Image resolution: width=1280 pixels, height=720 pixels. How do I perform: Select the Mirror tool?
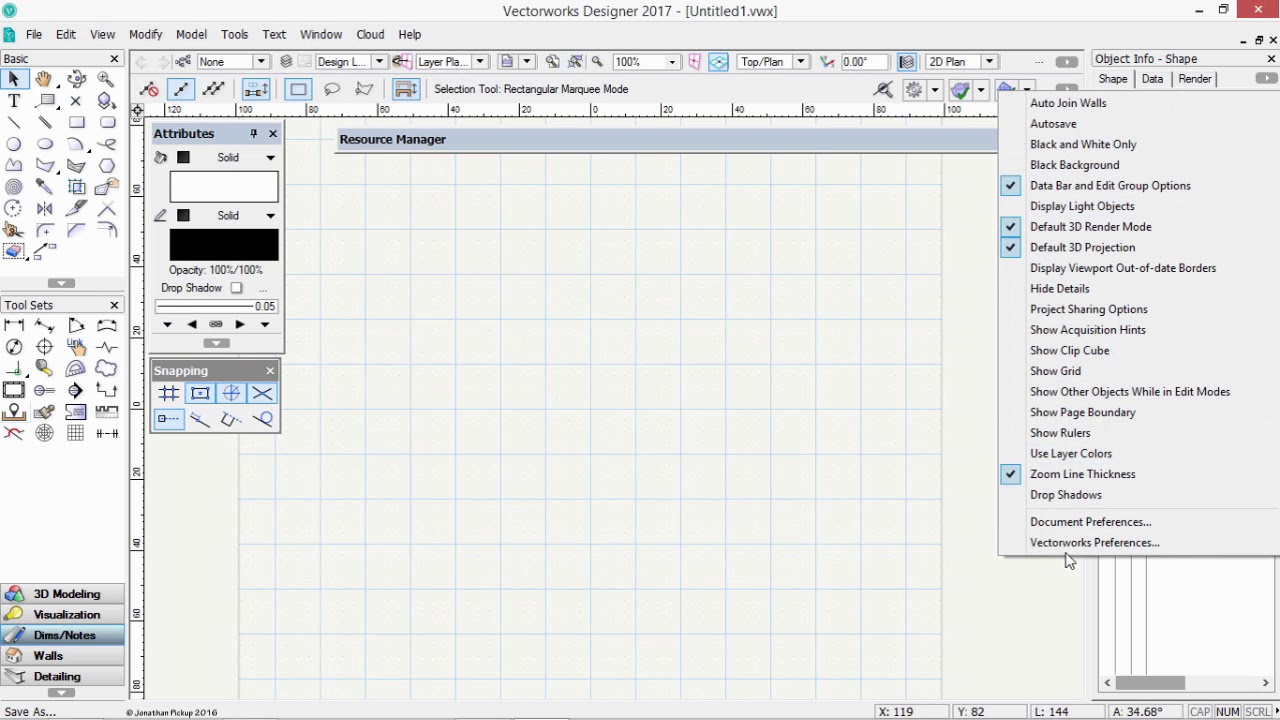(45, 209)
